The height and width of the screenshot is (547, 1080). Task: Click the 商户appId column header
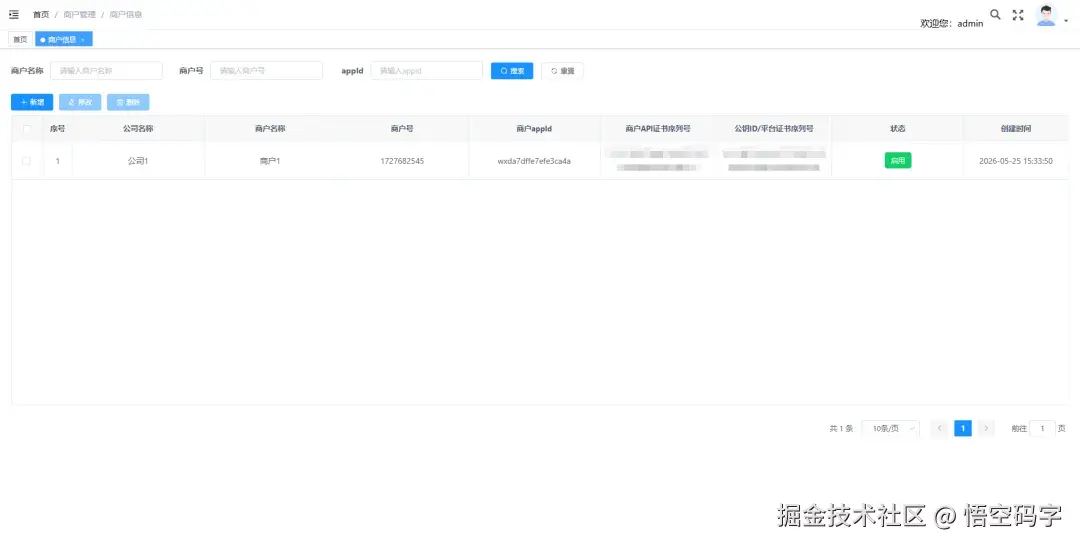point(534,129)
